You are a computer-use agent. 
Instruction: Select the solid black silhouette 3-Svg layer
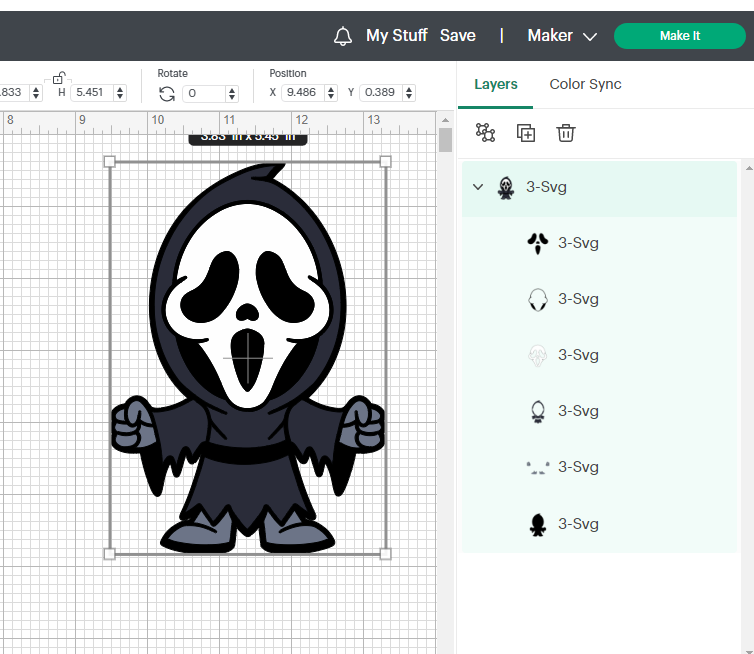599,524
